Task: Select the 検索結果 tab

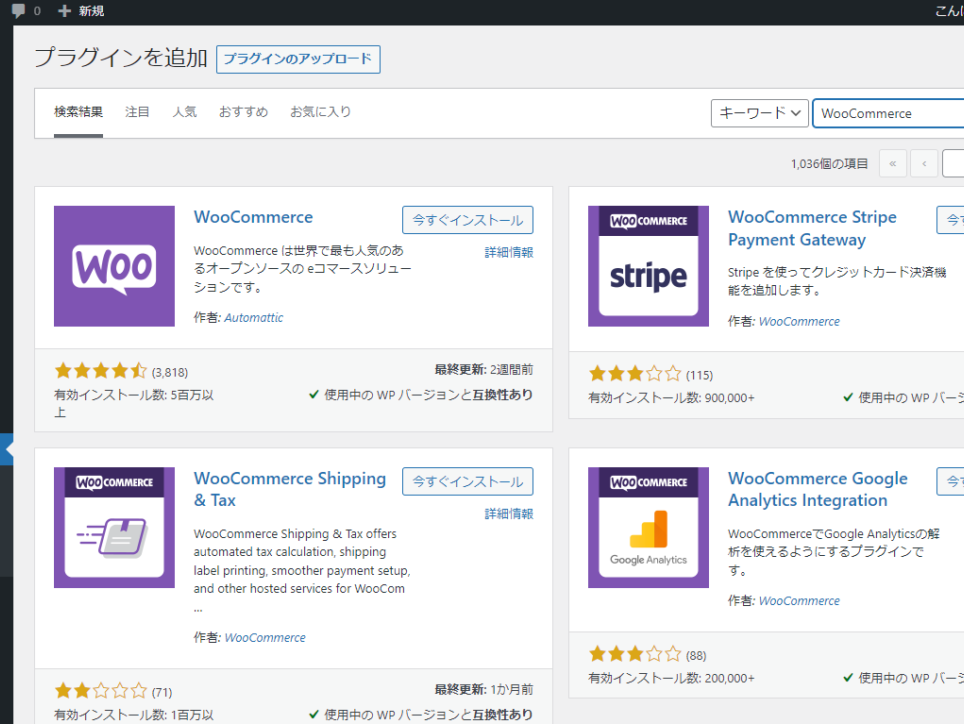Action: [x=78, y=112]
